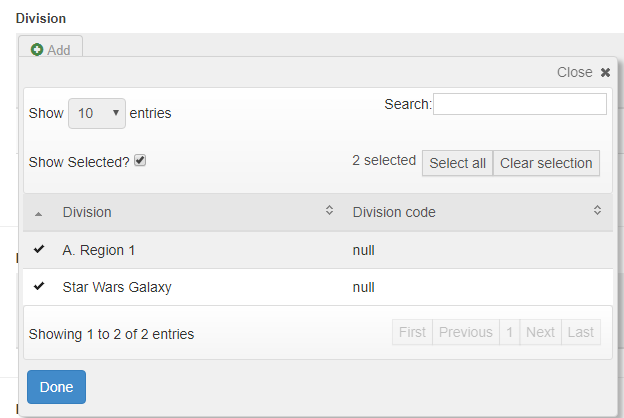Click into the Search field
The height and width of the screenshot is (418, 624).
point(519,104)
